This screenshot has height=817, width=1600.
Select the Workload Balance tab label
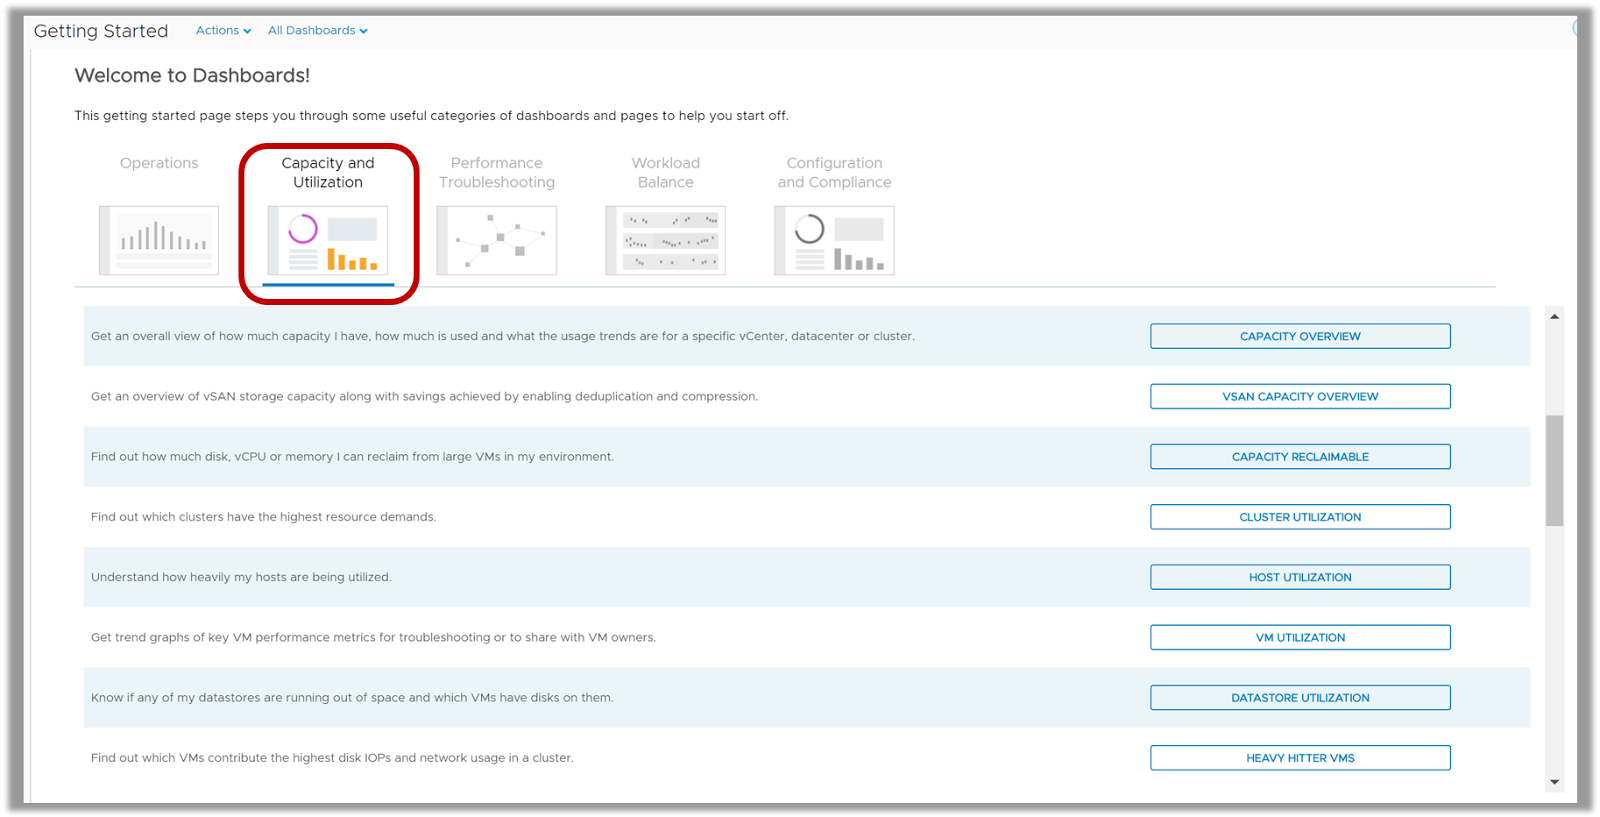click(x=666, y=172)
